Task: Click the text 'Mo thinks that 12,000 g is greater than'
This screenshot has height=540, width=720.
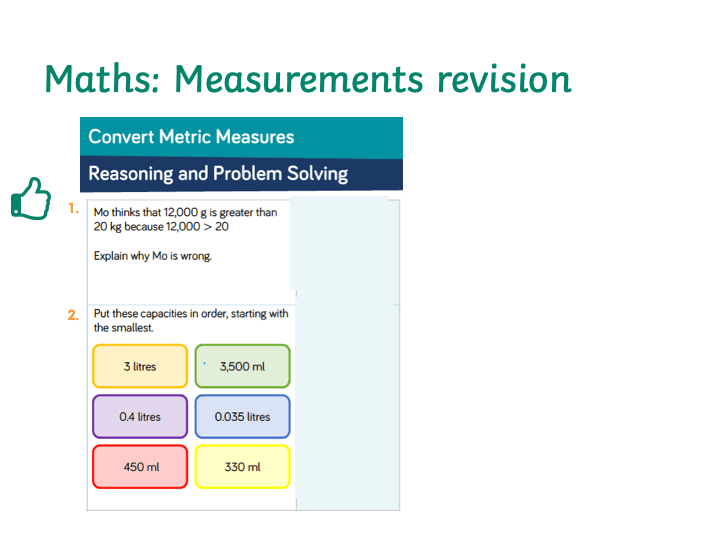Action: (x=186, y=212)
